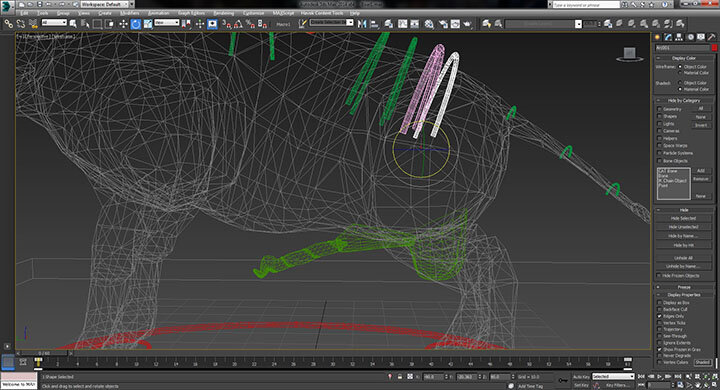Open the Selected key filter dropdown
The width and height of the screenshot is (720, 390).
click(613, 377)
